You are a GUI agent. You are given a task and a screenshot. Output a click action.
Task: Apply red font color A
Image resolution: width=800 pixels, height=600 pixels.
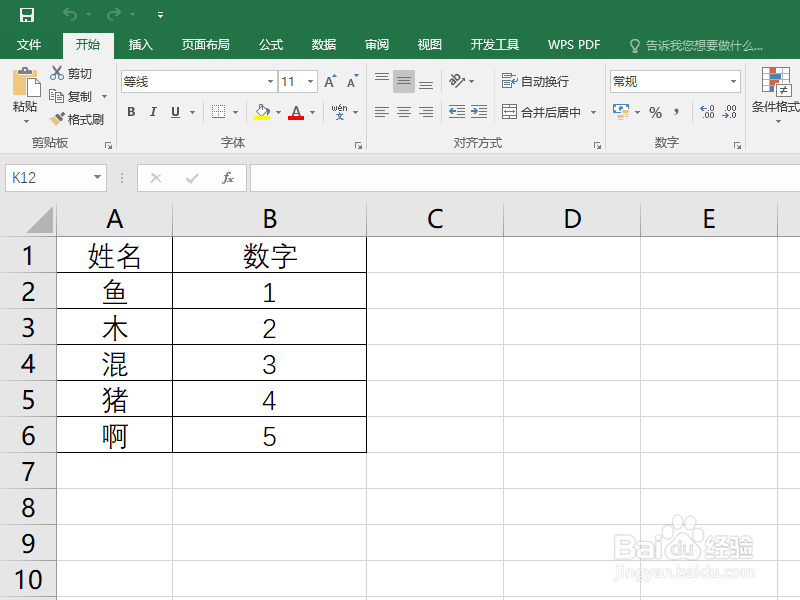[296, 112]
